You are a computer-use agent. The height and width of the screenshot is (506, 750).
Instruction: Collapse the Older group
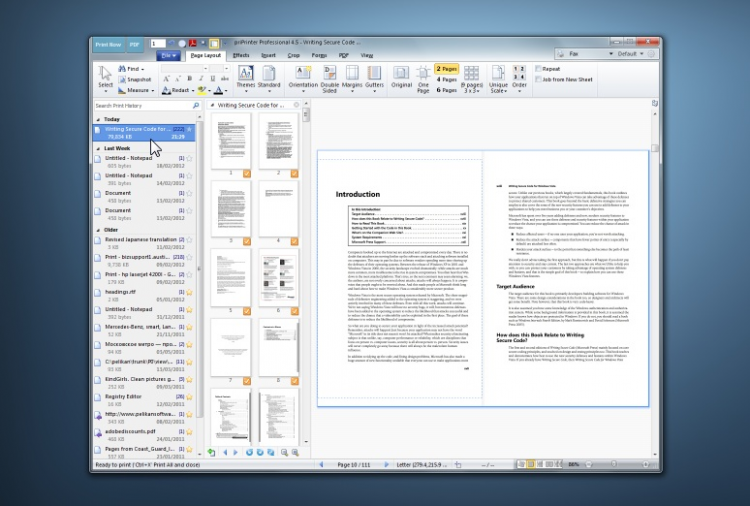pyautogui.click(x=98, y=230)
